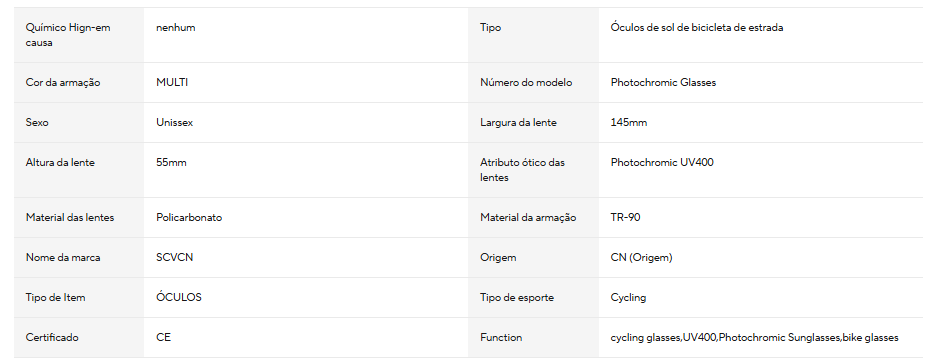
Task: Click the 'Químico Hign-em causa' label
Action: pos(68,35)
